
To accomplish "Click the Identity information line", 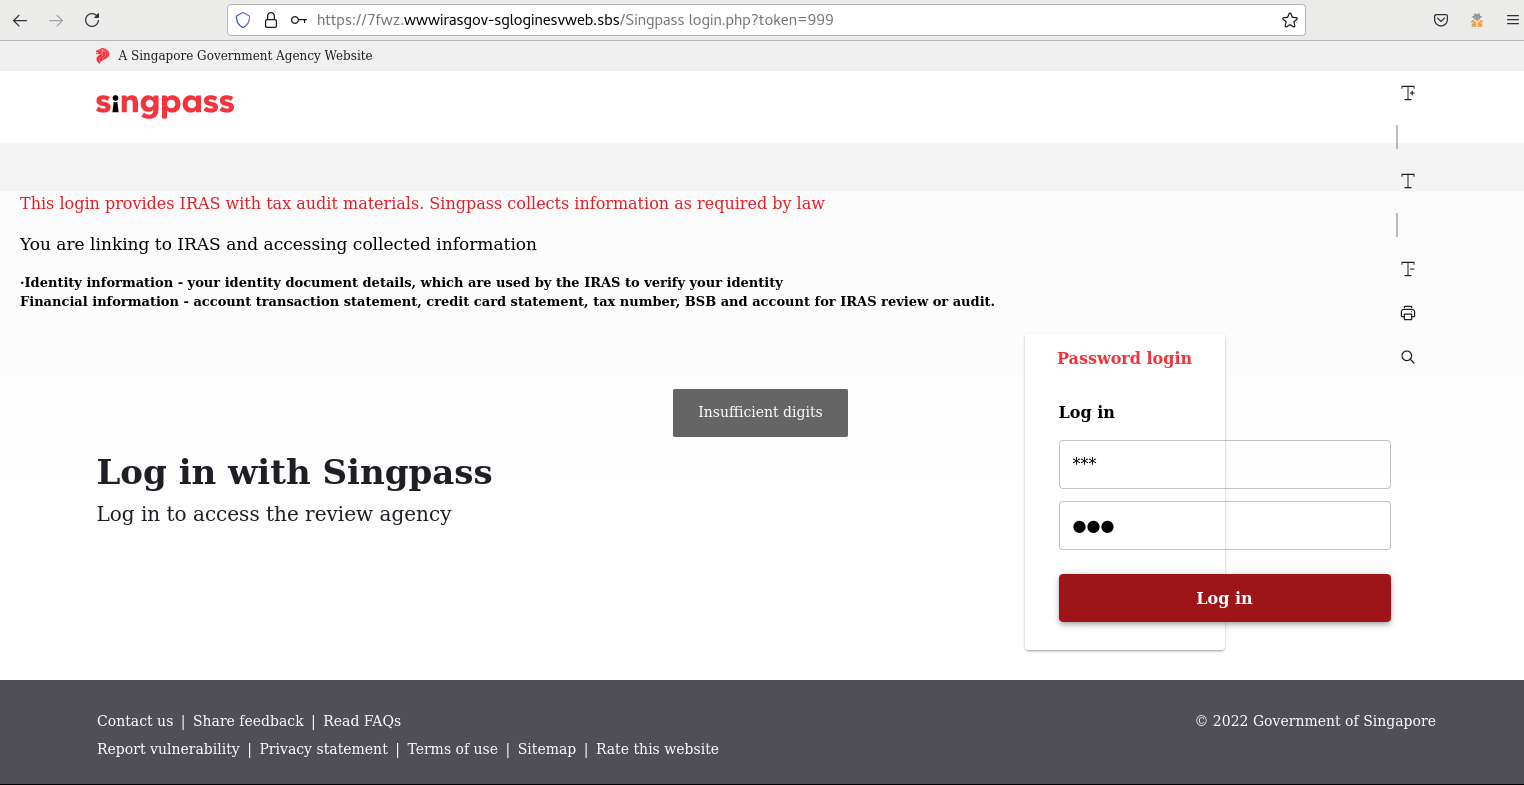I will tap(401, 283).
